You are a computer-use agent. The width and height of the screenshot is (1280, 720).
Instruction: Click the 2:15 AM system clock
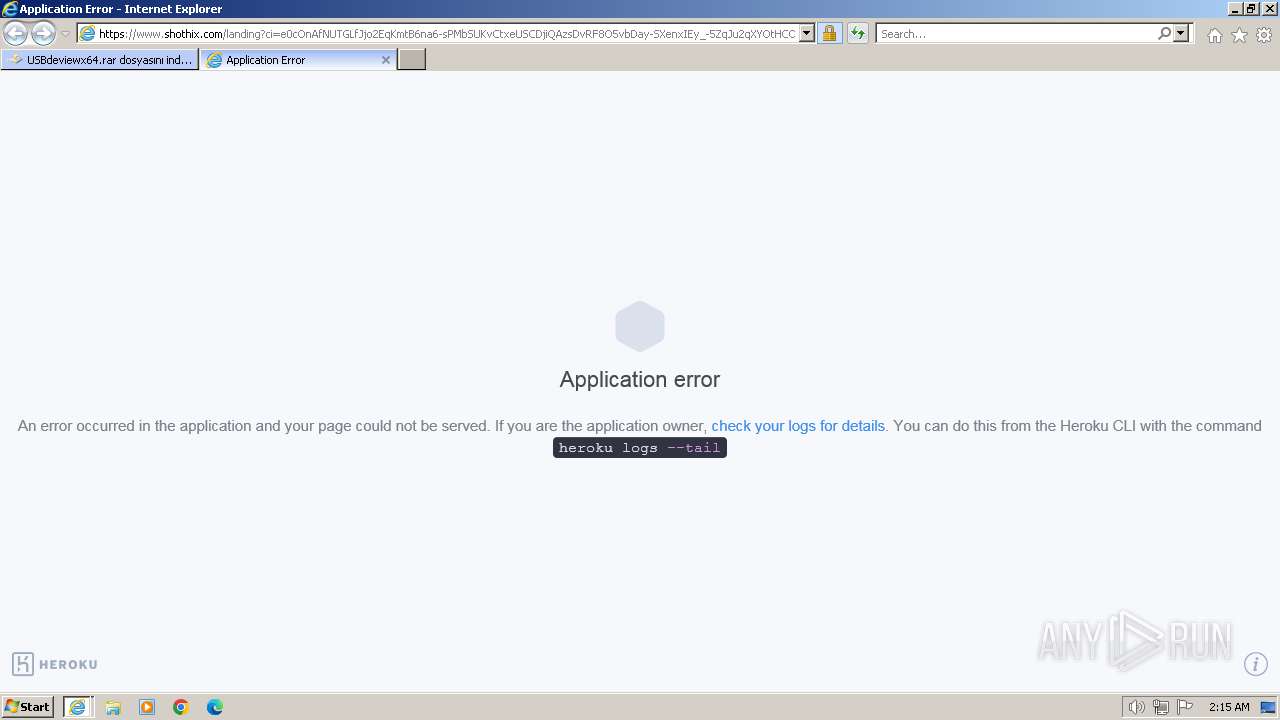click(x=1229, y=707)
